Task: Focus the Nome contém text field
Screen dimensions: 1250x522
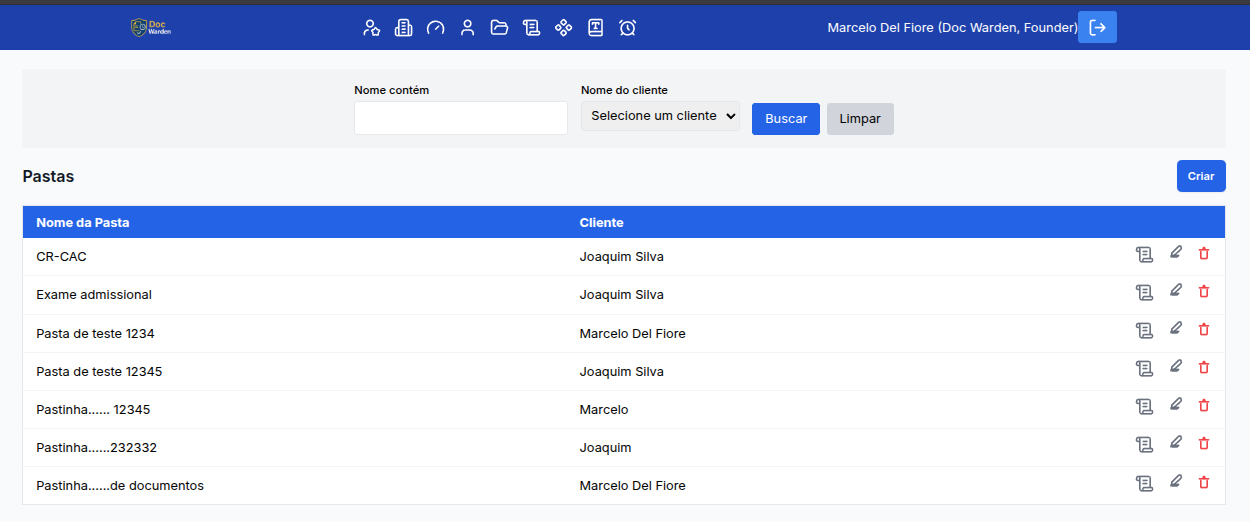Action: tap(460, 118)
